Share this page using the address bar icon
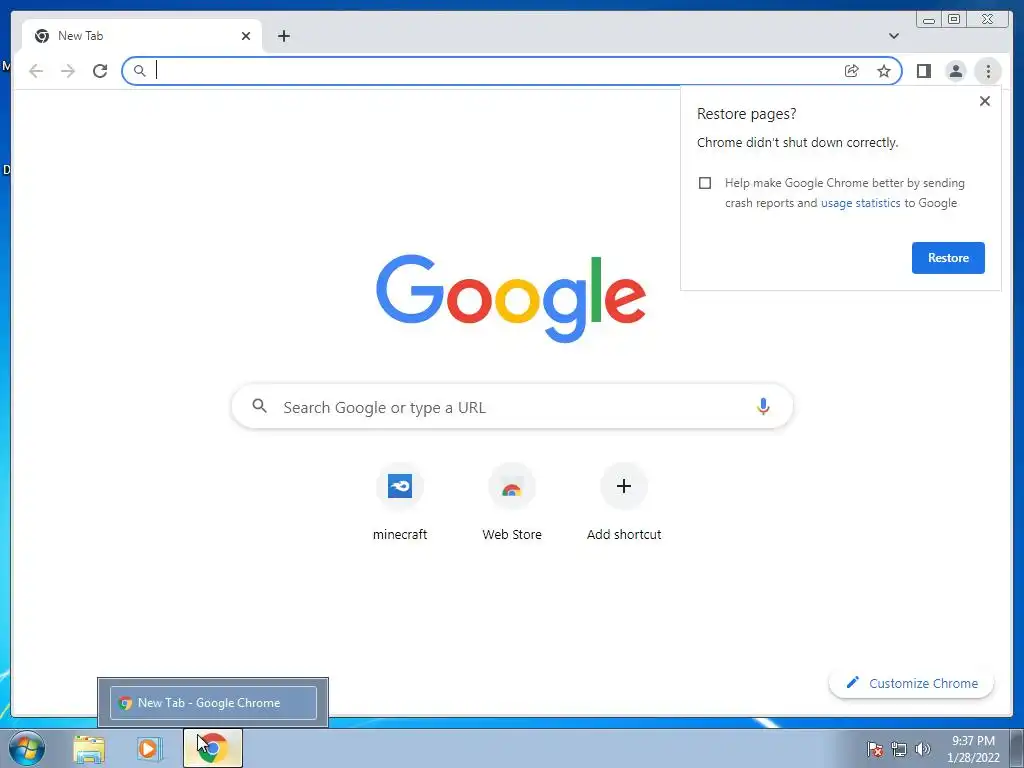Screen dimensions: 1024x768 852,71
